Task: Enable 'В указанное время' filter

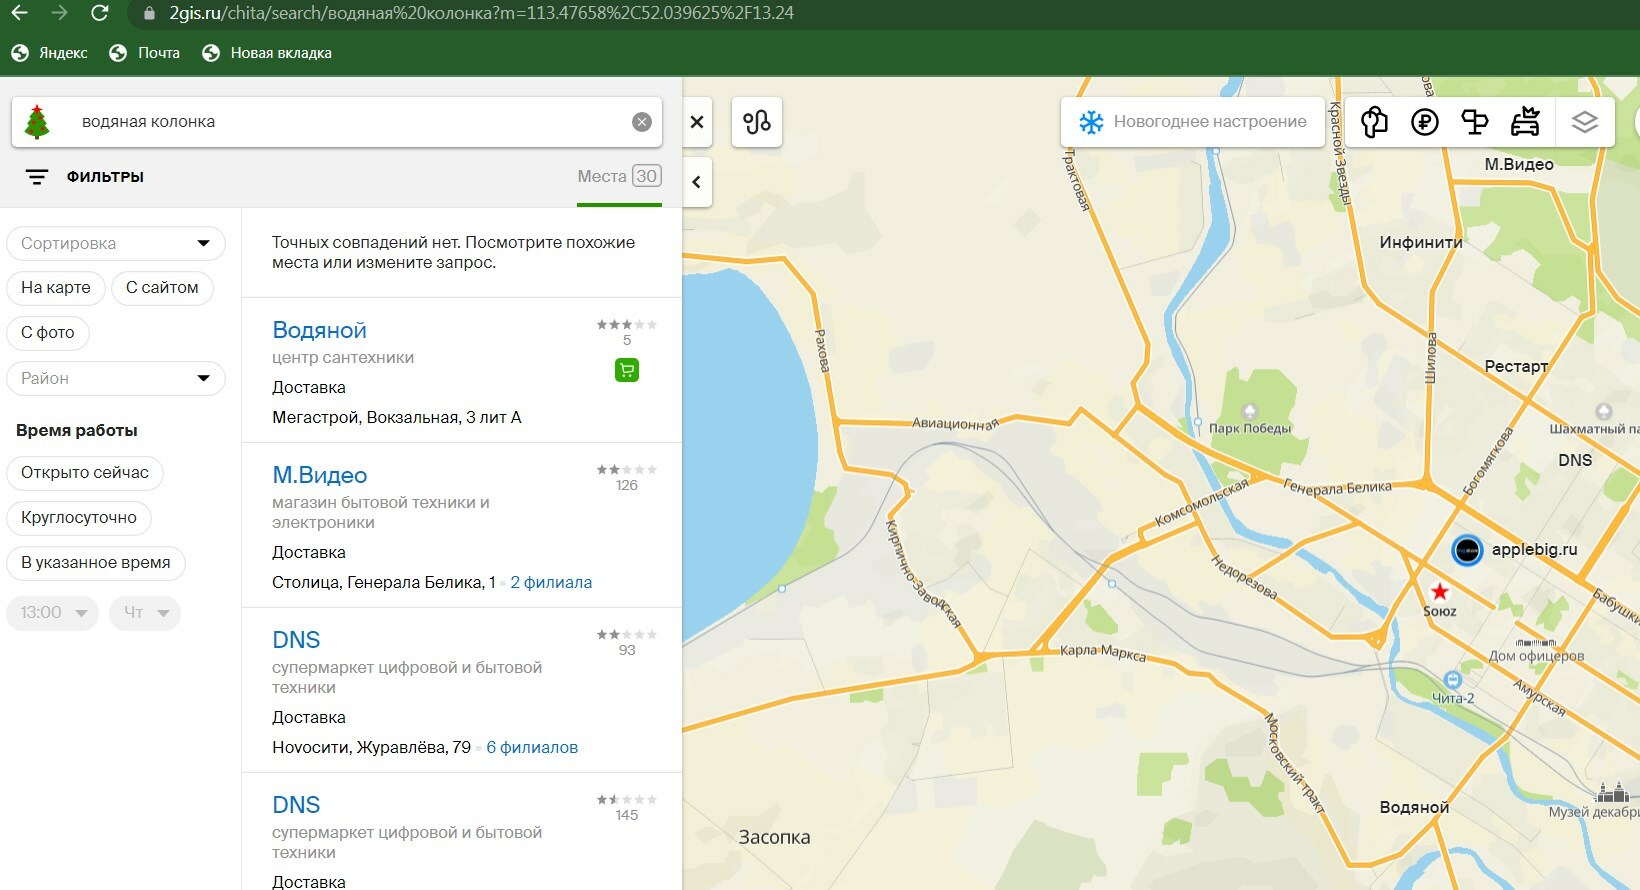Action: (96, 563)
